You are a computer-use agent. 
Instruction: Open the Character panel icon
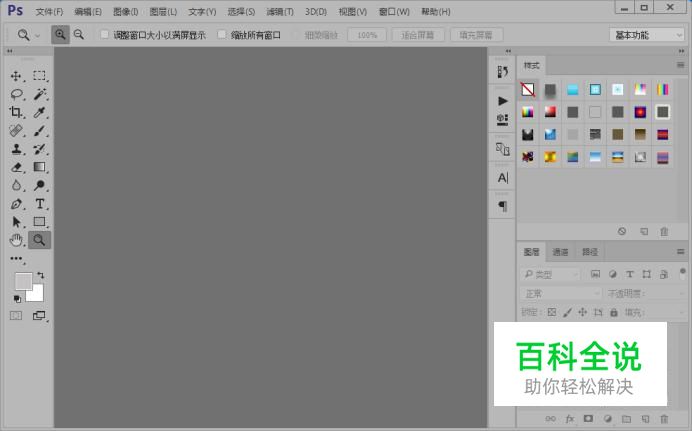503,178
